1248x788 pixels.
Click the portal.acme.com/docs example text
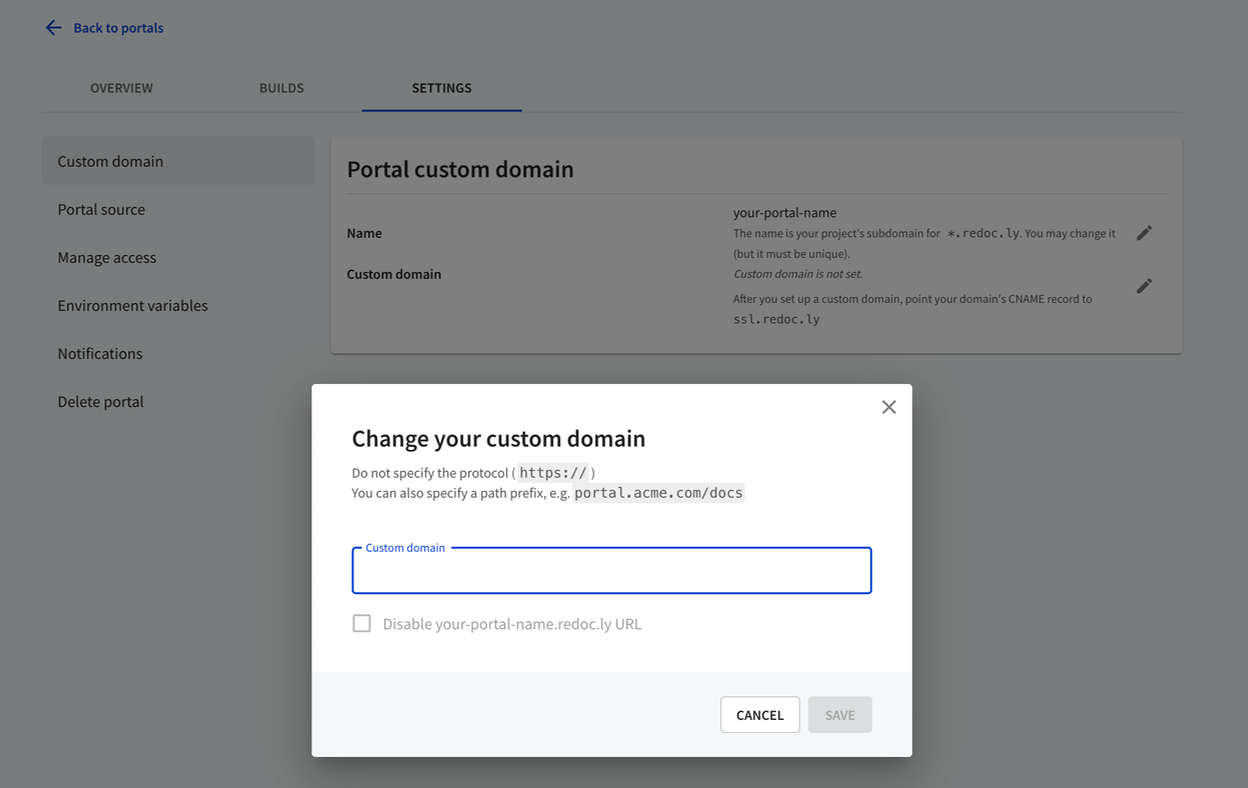(x=659, y=493)
